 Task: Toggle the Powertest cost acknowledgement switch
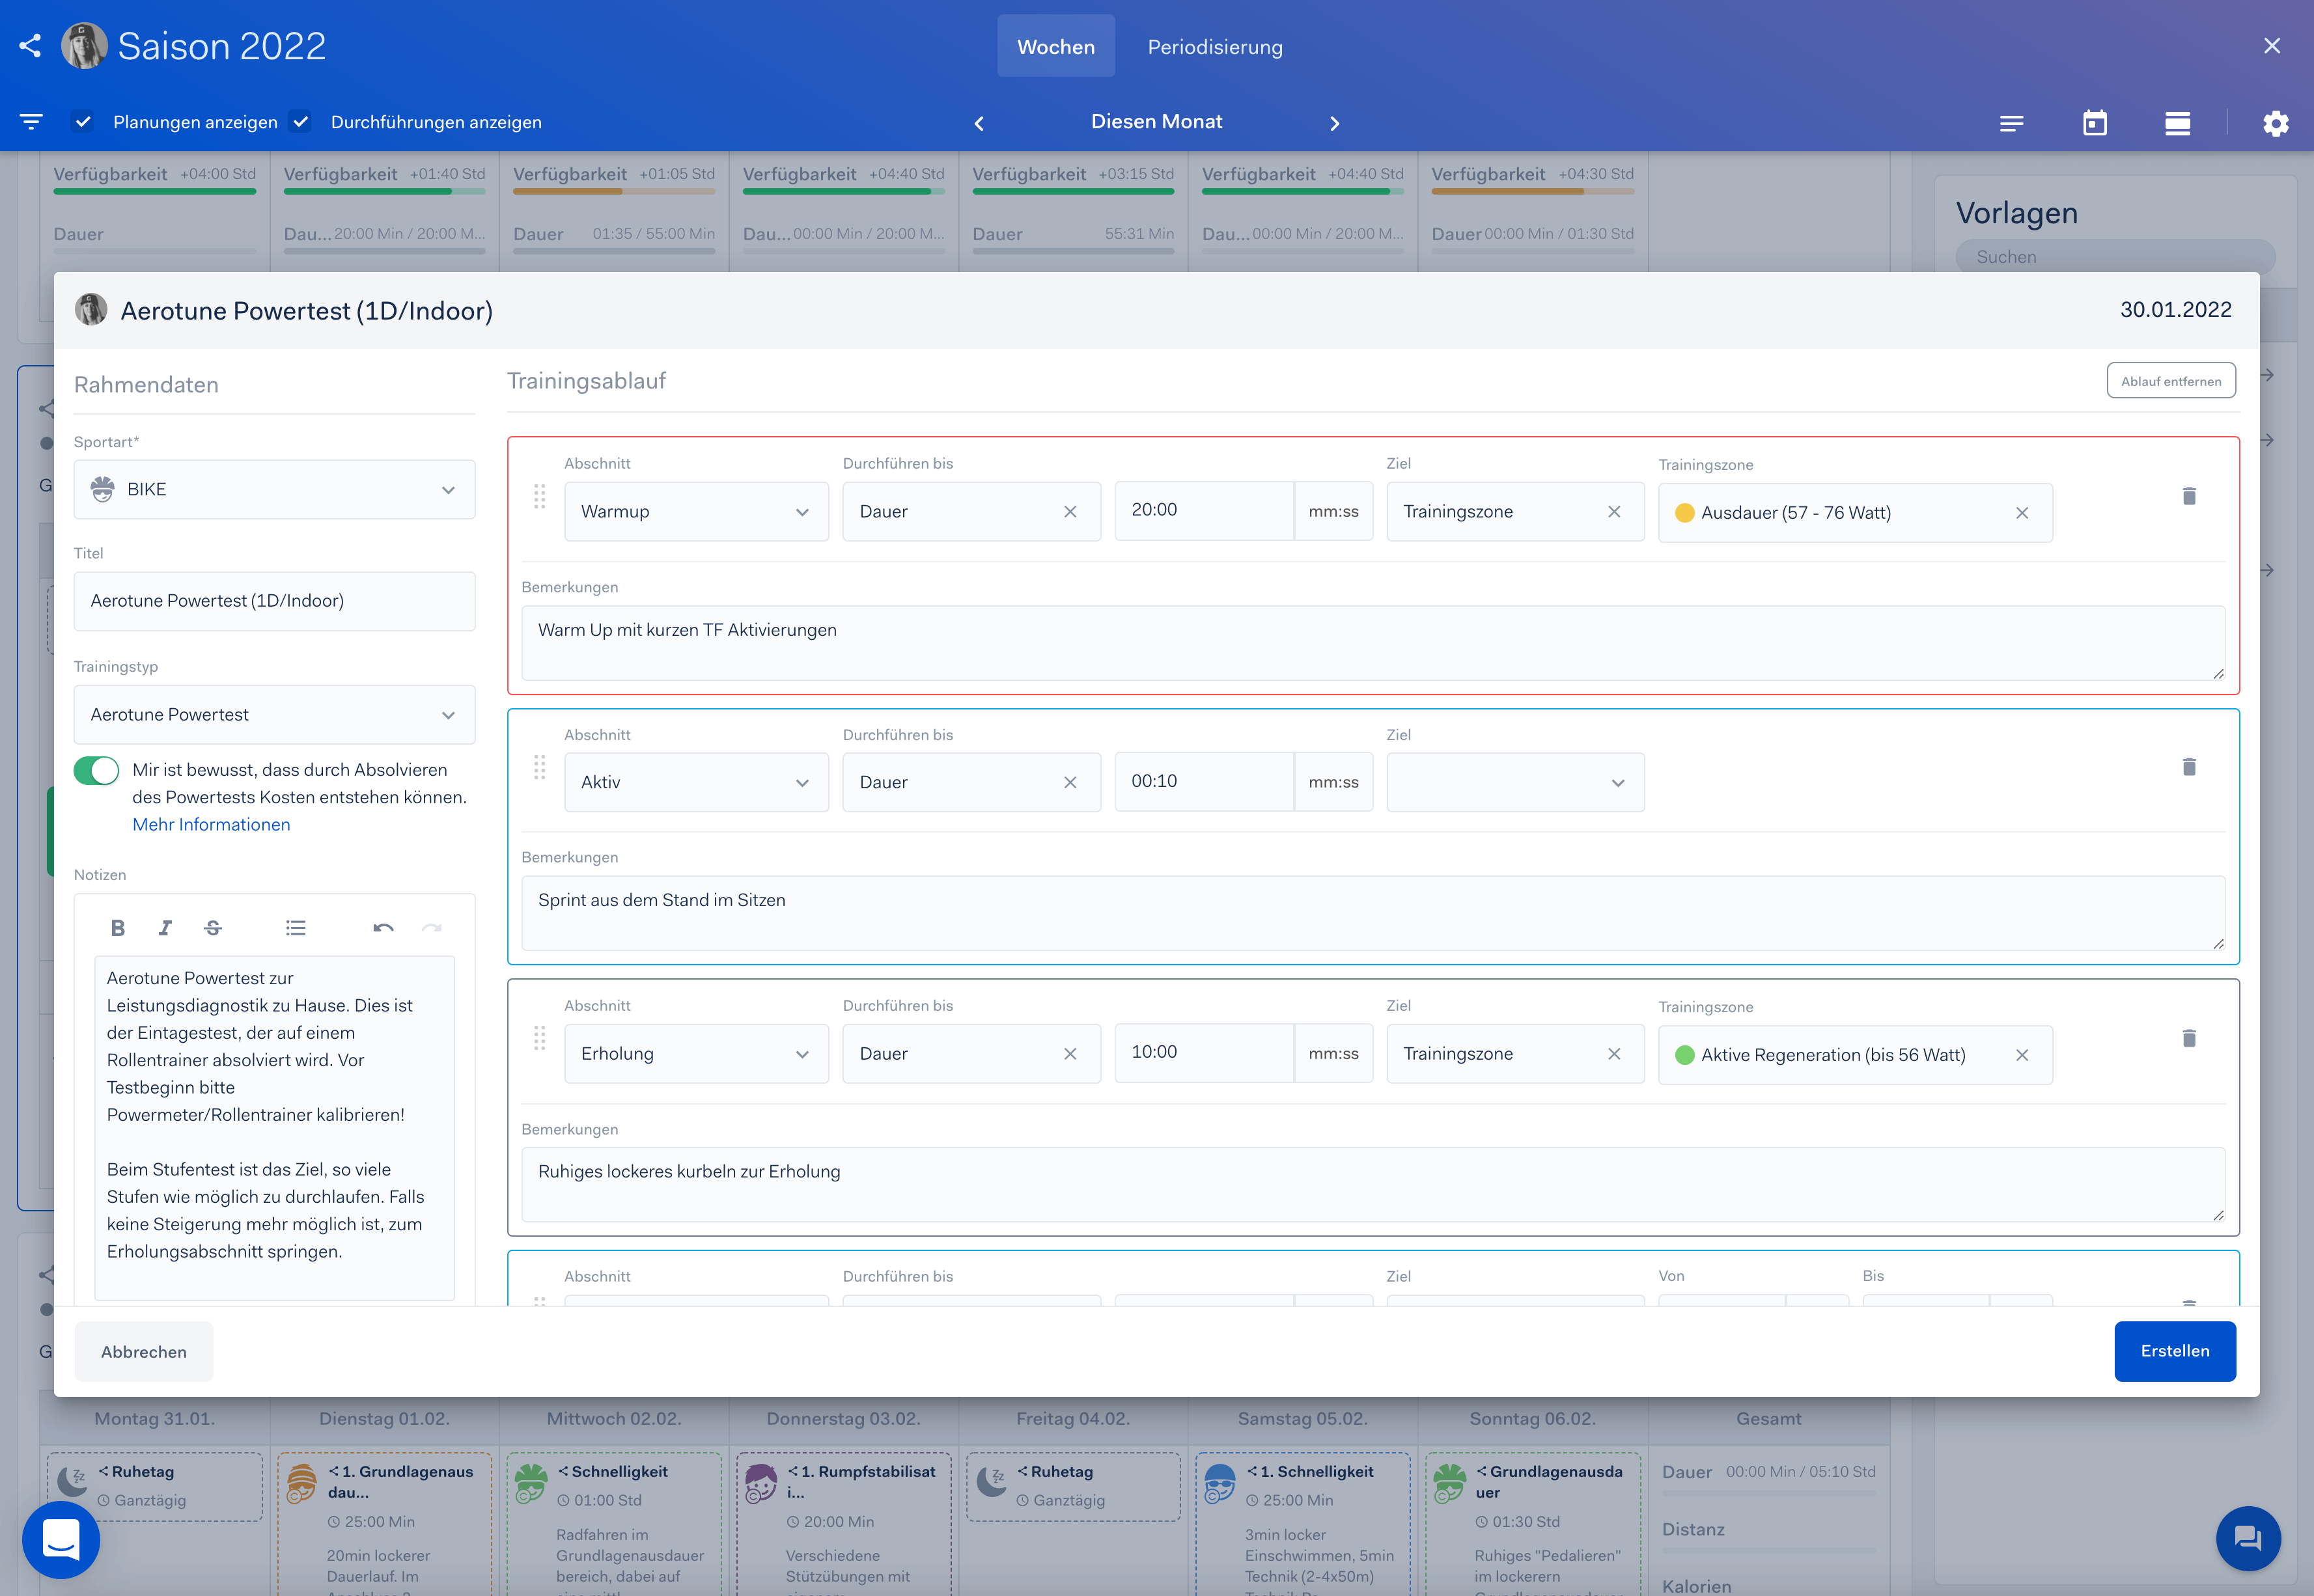click(96, 770)
